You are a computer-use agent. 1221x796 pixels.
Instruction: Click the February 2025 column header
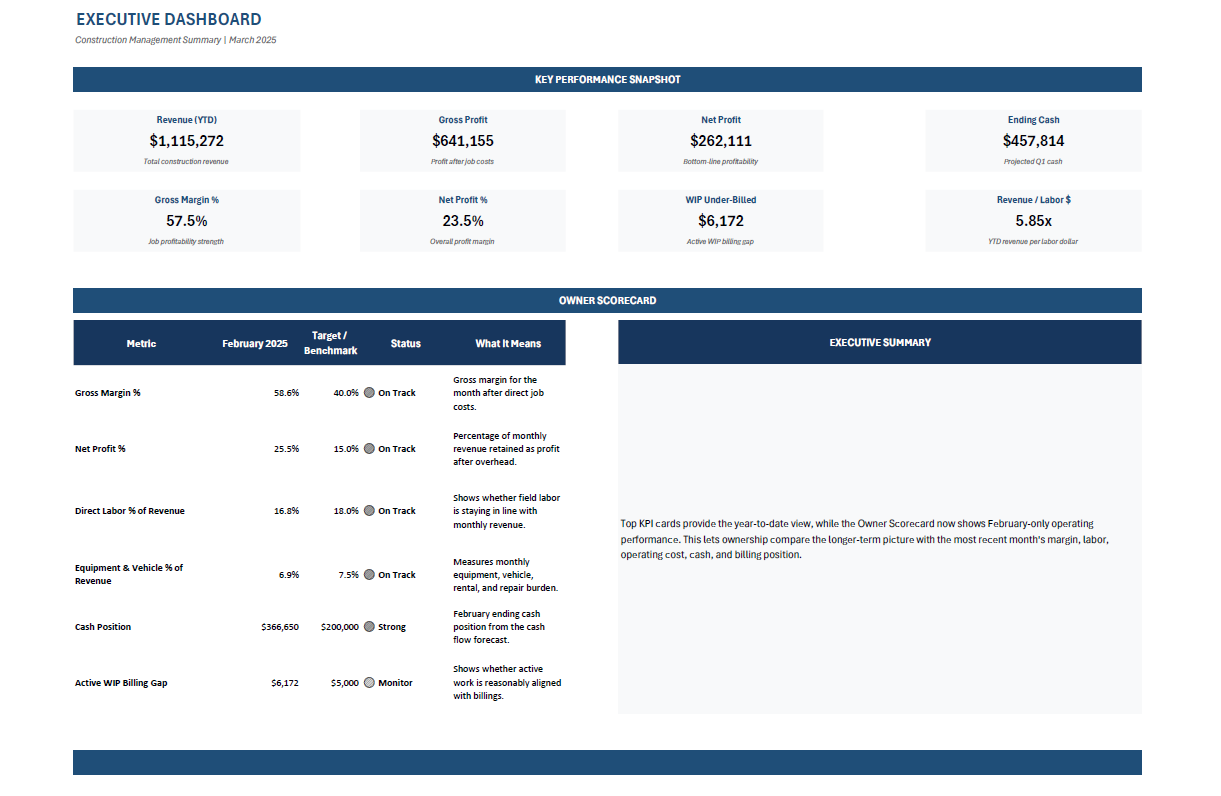[x=255, y=343]
